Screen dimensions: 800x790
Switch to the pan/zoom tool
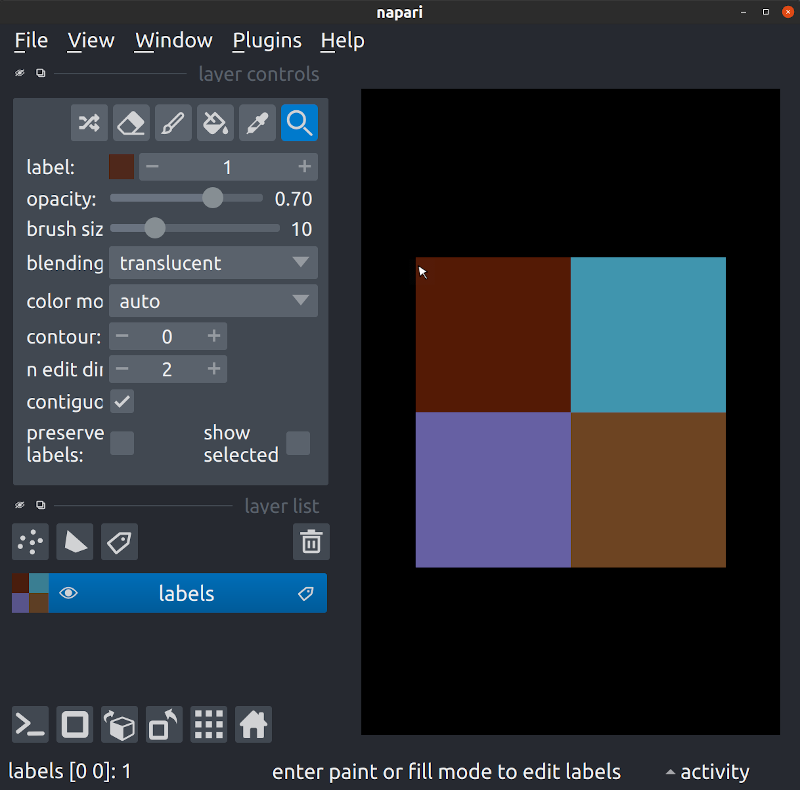coord(299,123)
